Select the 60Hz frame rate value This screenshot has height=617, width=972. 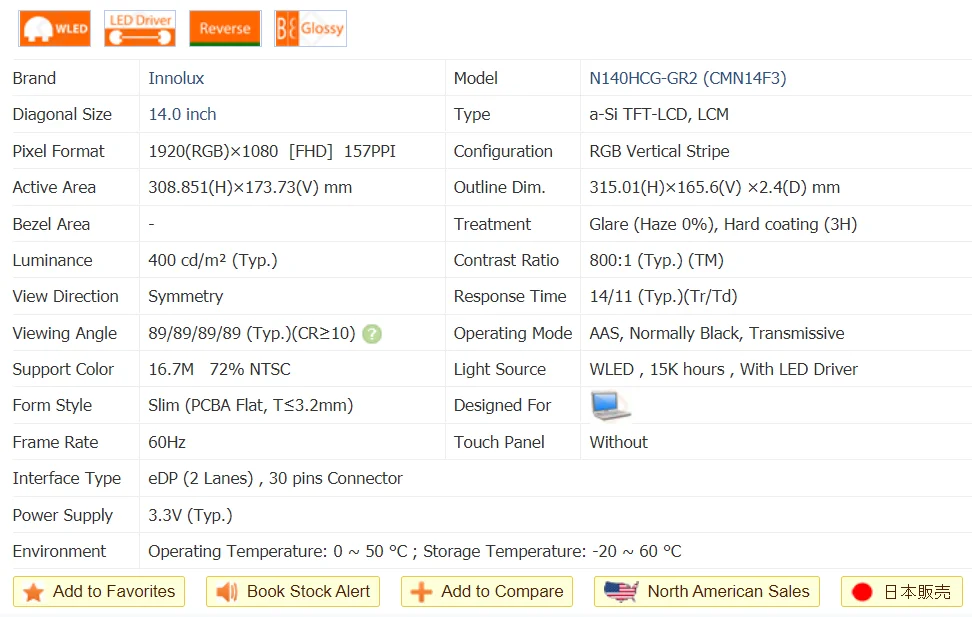click(167, 442)
